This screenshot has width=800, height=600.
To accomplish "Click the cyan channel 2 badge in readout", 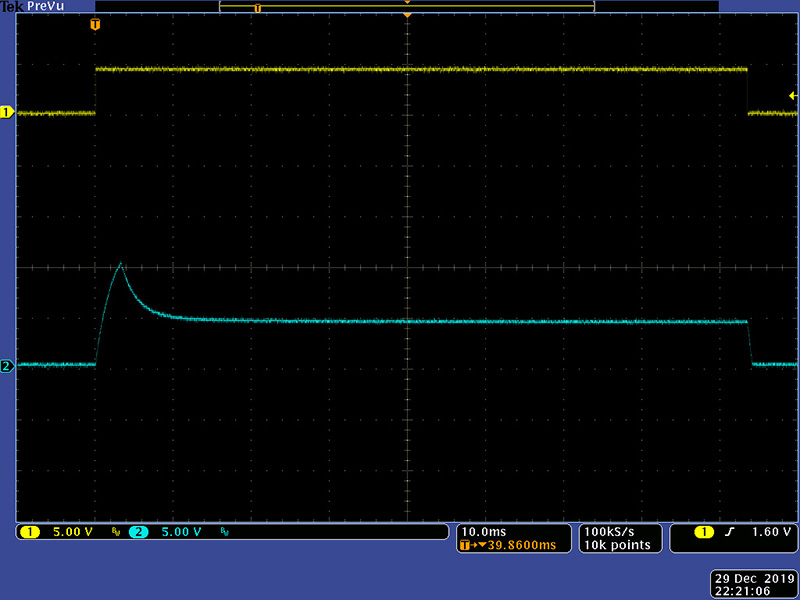I will (138, 532).
